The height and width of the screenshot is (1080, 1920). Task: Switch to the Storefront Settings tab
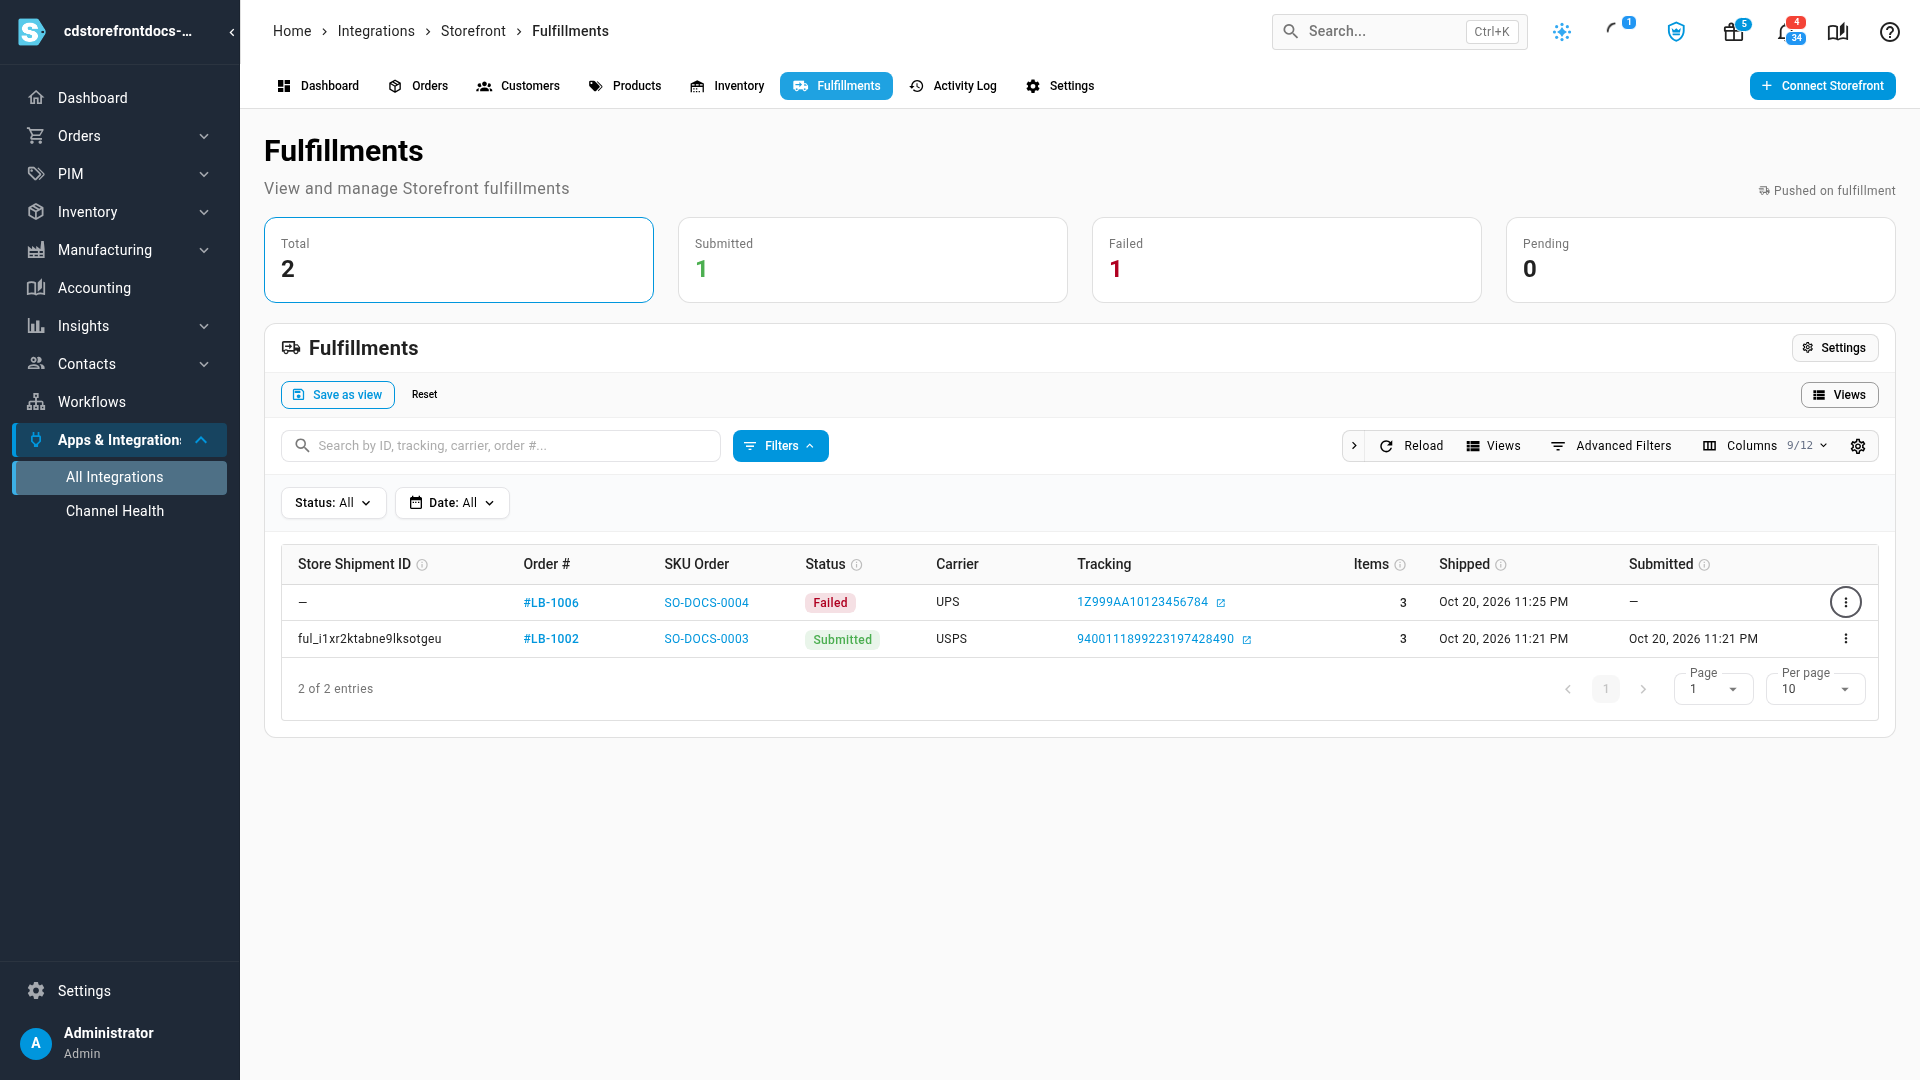coord(1060,86)
